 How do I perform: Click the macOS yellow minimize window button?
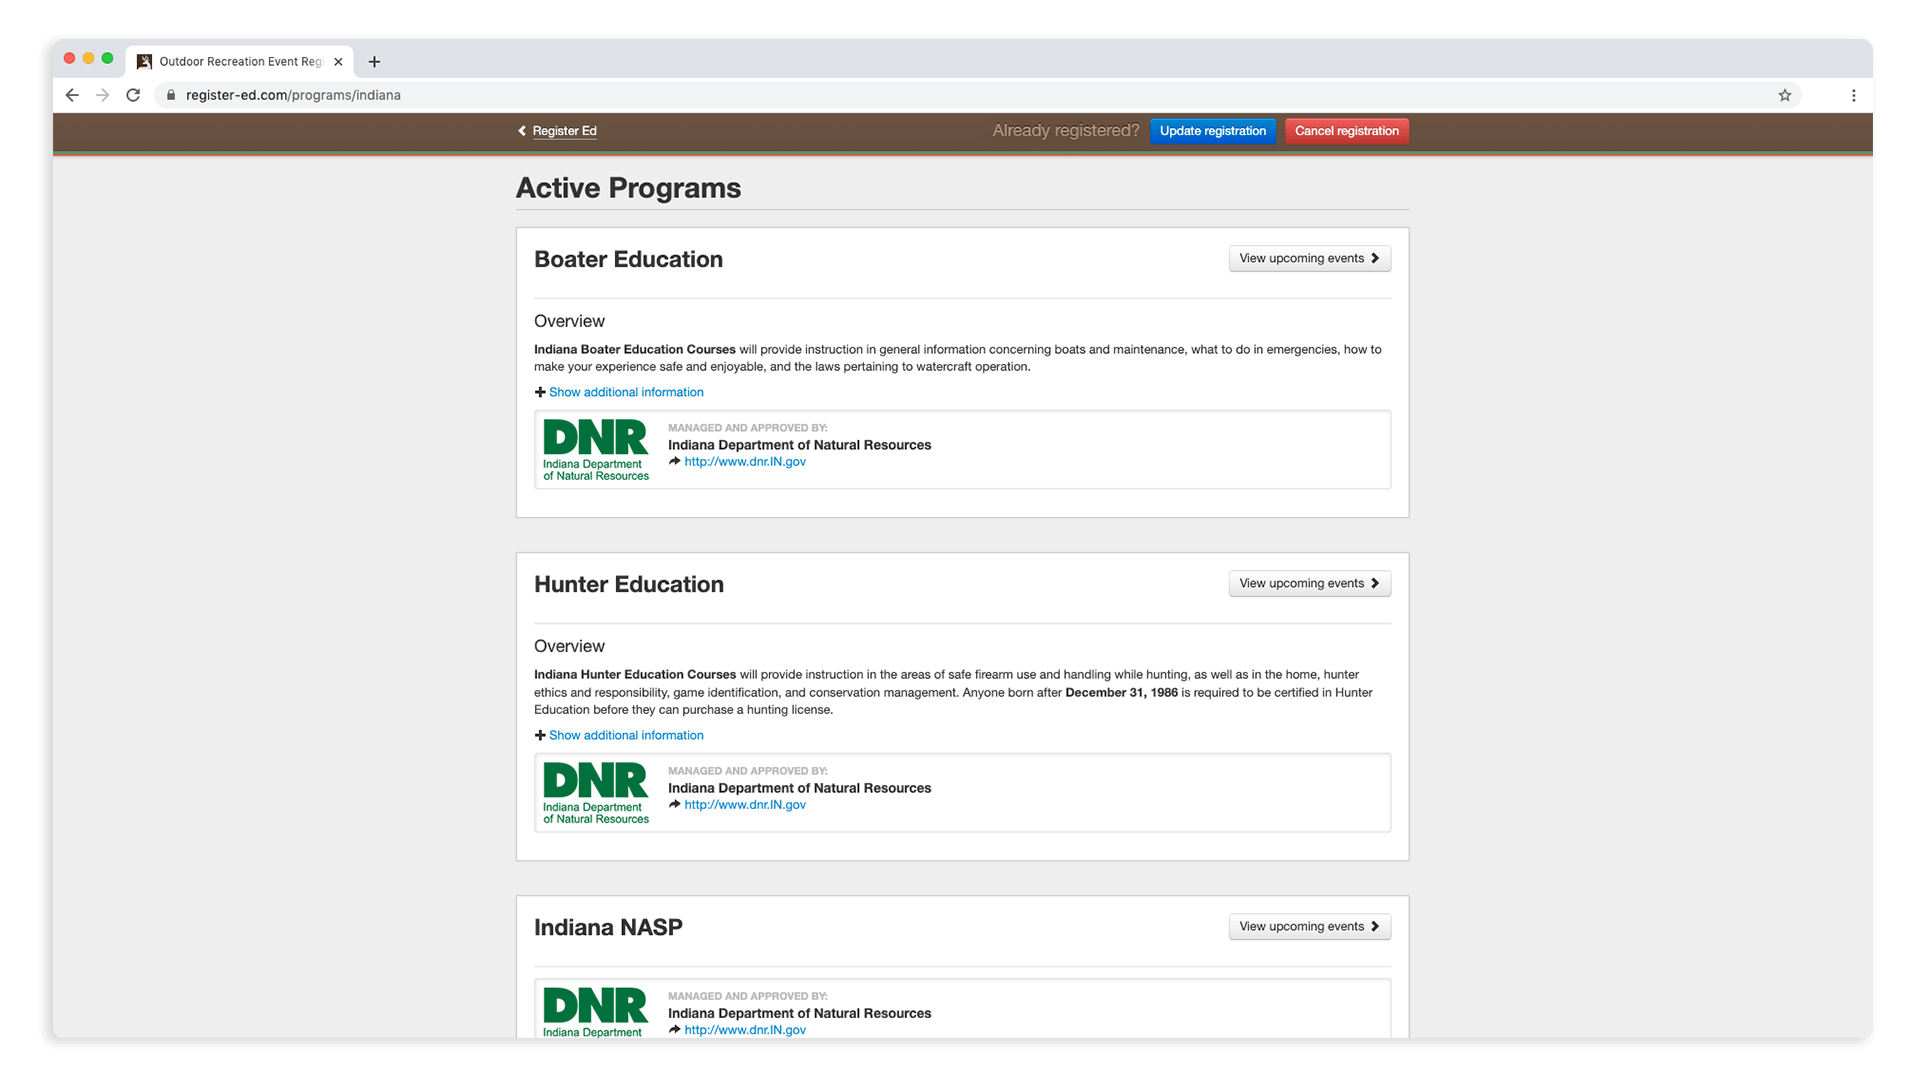(89, 58)
